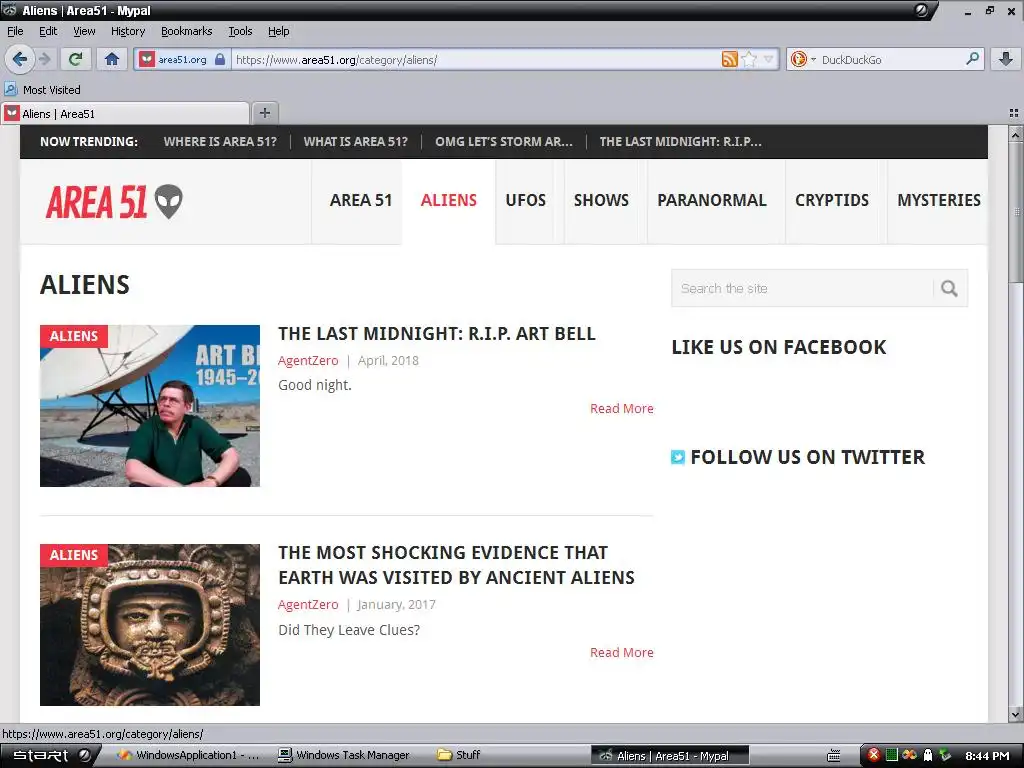The height and width of the screenshot is (768, 1024).
Task: Switch to WindowsApplication1 taskbar button
Action: pyautogui.click(x=188, y=756)
